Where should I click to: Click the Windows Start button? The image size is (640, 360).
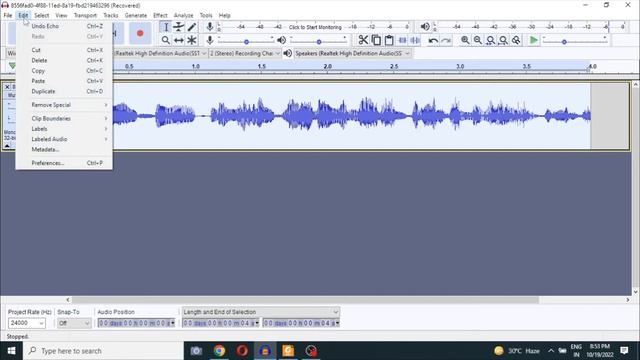pyautogui.click(x=11, y=351)
